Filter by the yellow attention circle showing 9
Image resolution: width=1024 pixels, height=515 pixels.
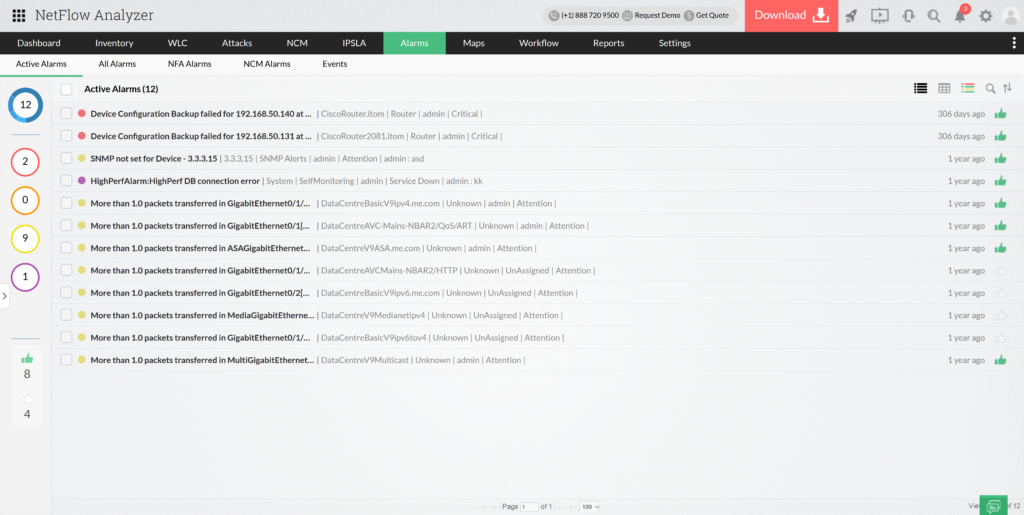coord(25,239)
